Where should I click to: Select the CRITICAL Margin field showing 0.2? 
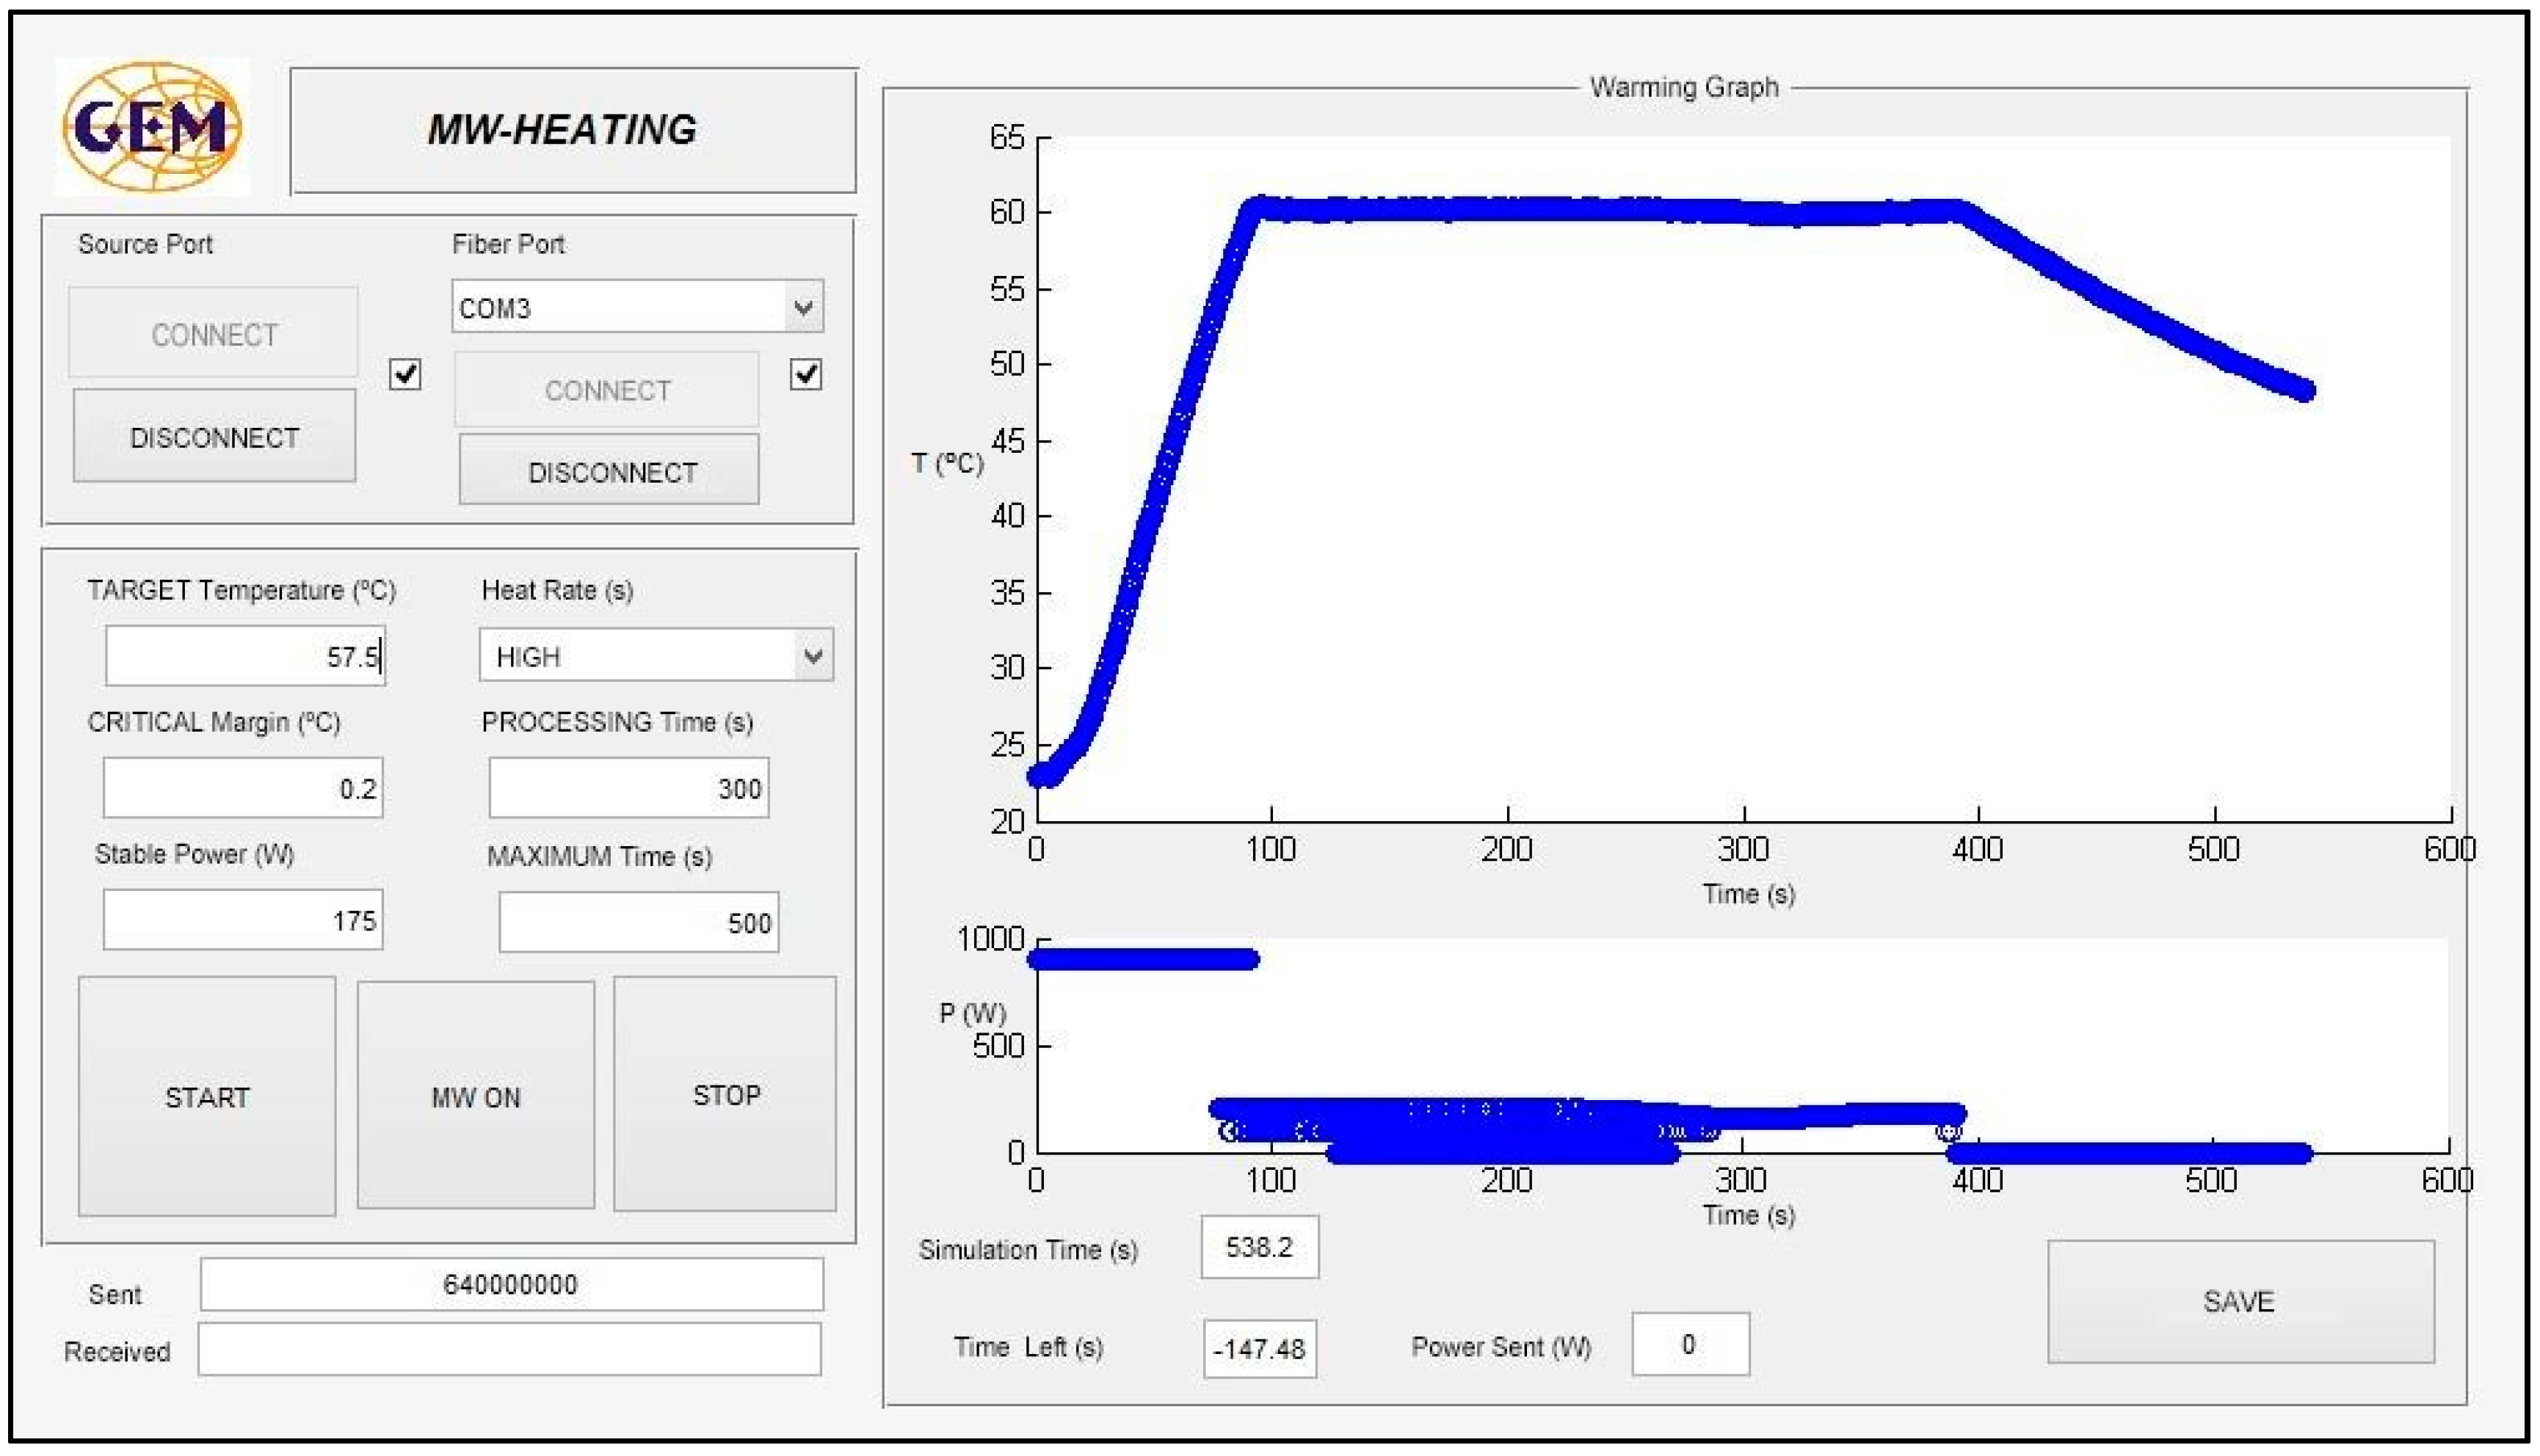(x=242, y=788)
